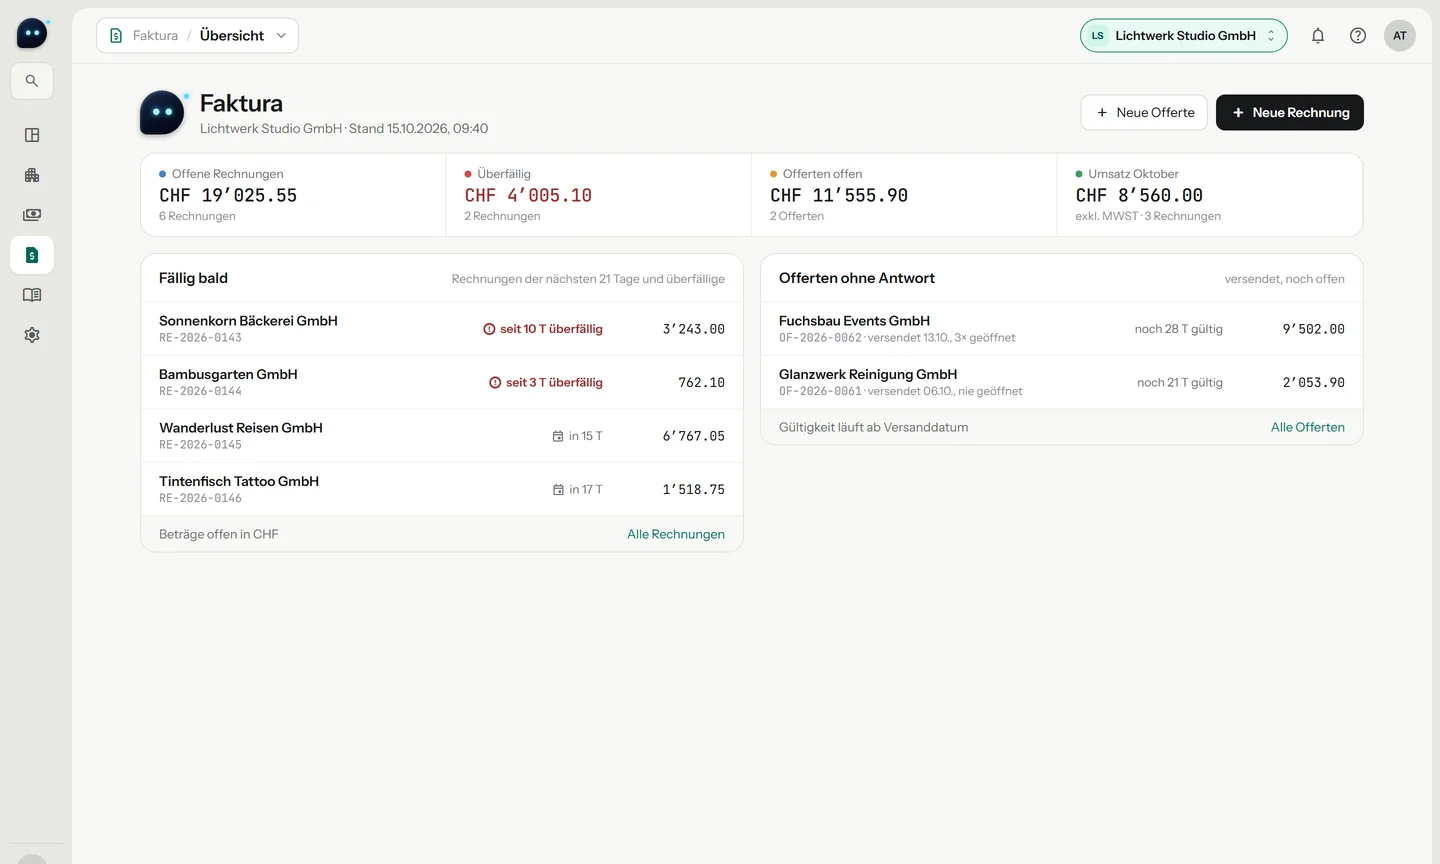
Task: Select the Überfällig CHF 4'005.10 card
Action: coord(598,195)
